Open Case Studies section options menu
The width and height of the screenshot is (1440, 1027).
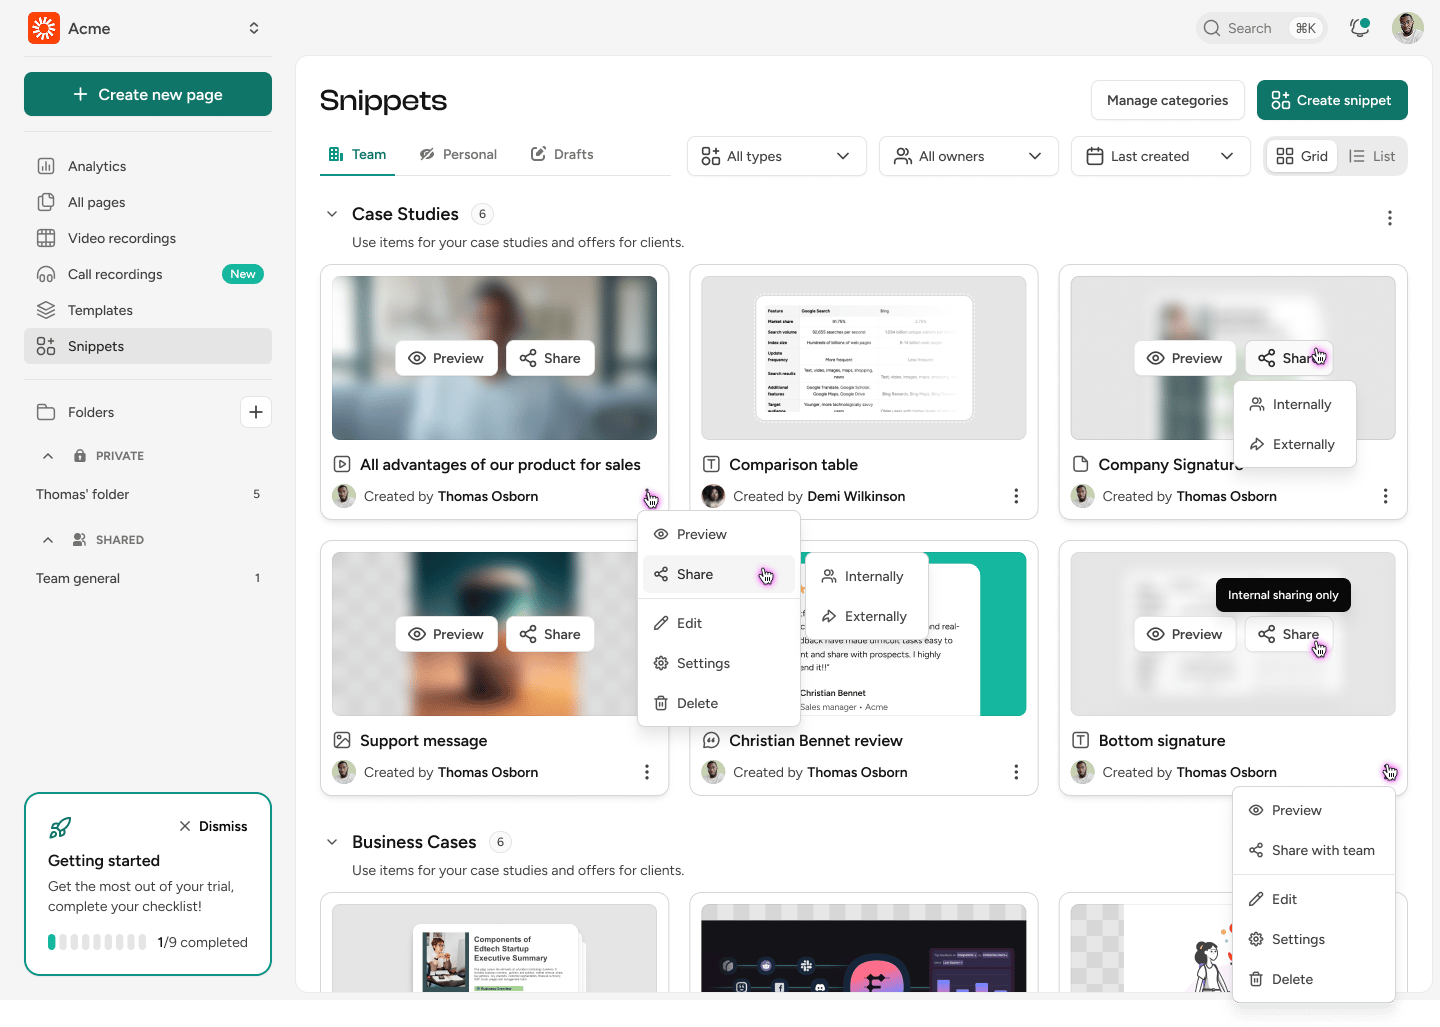point(1389,218)
